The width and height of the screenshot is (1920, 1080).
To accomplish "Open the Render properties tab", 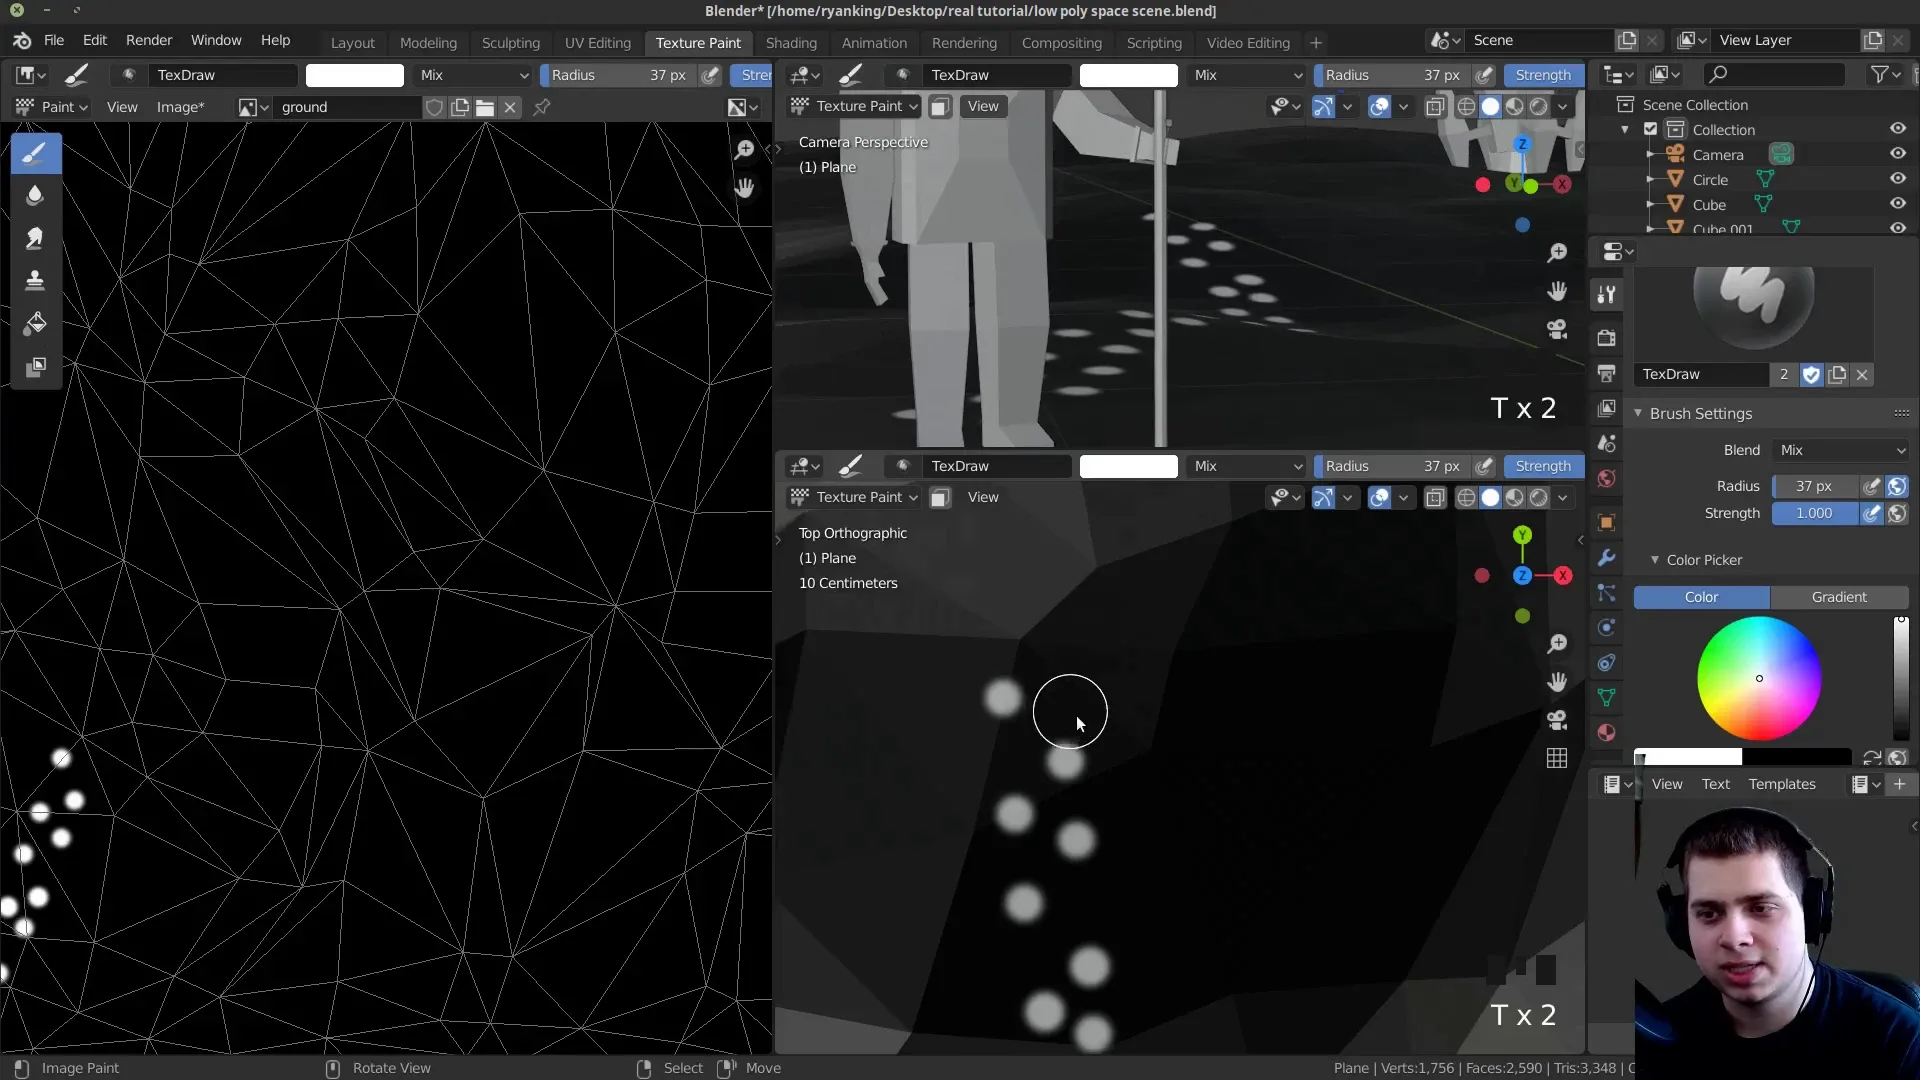I will (1606, 338).
